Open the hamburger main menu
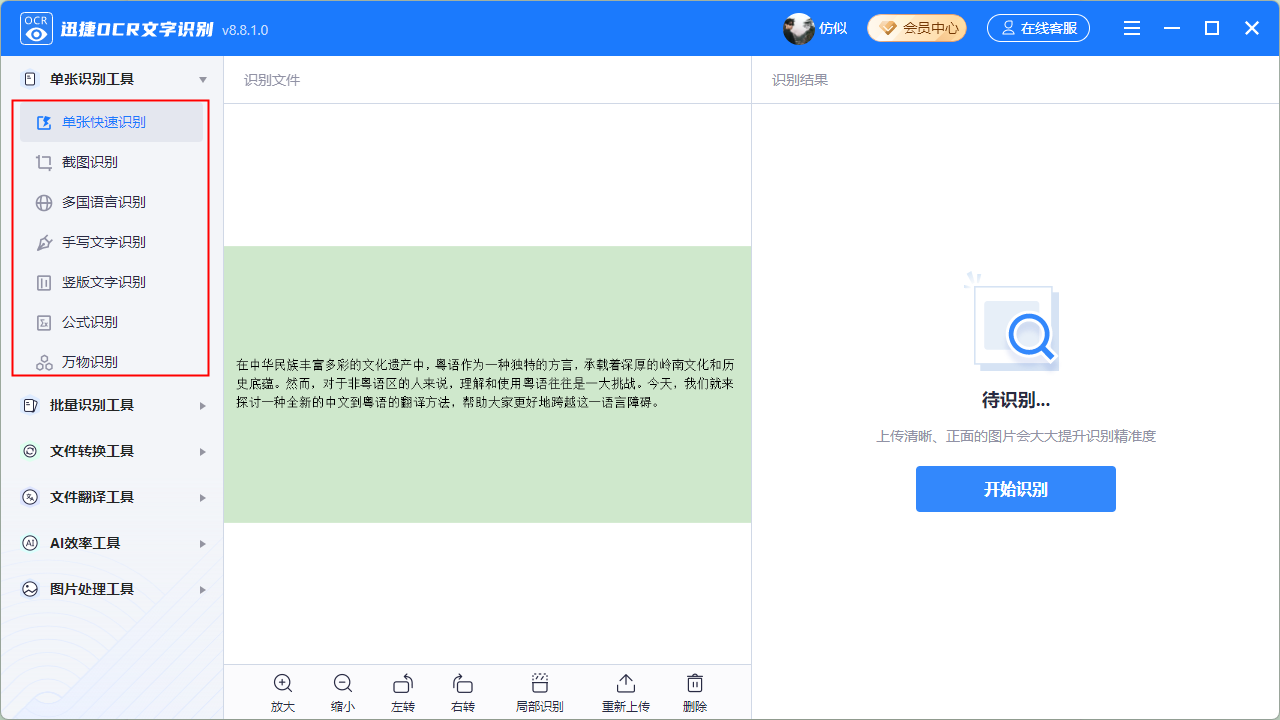1280x720 pixels. point(1132,29)
